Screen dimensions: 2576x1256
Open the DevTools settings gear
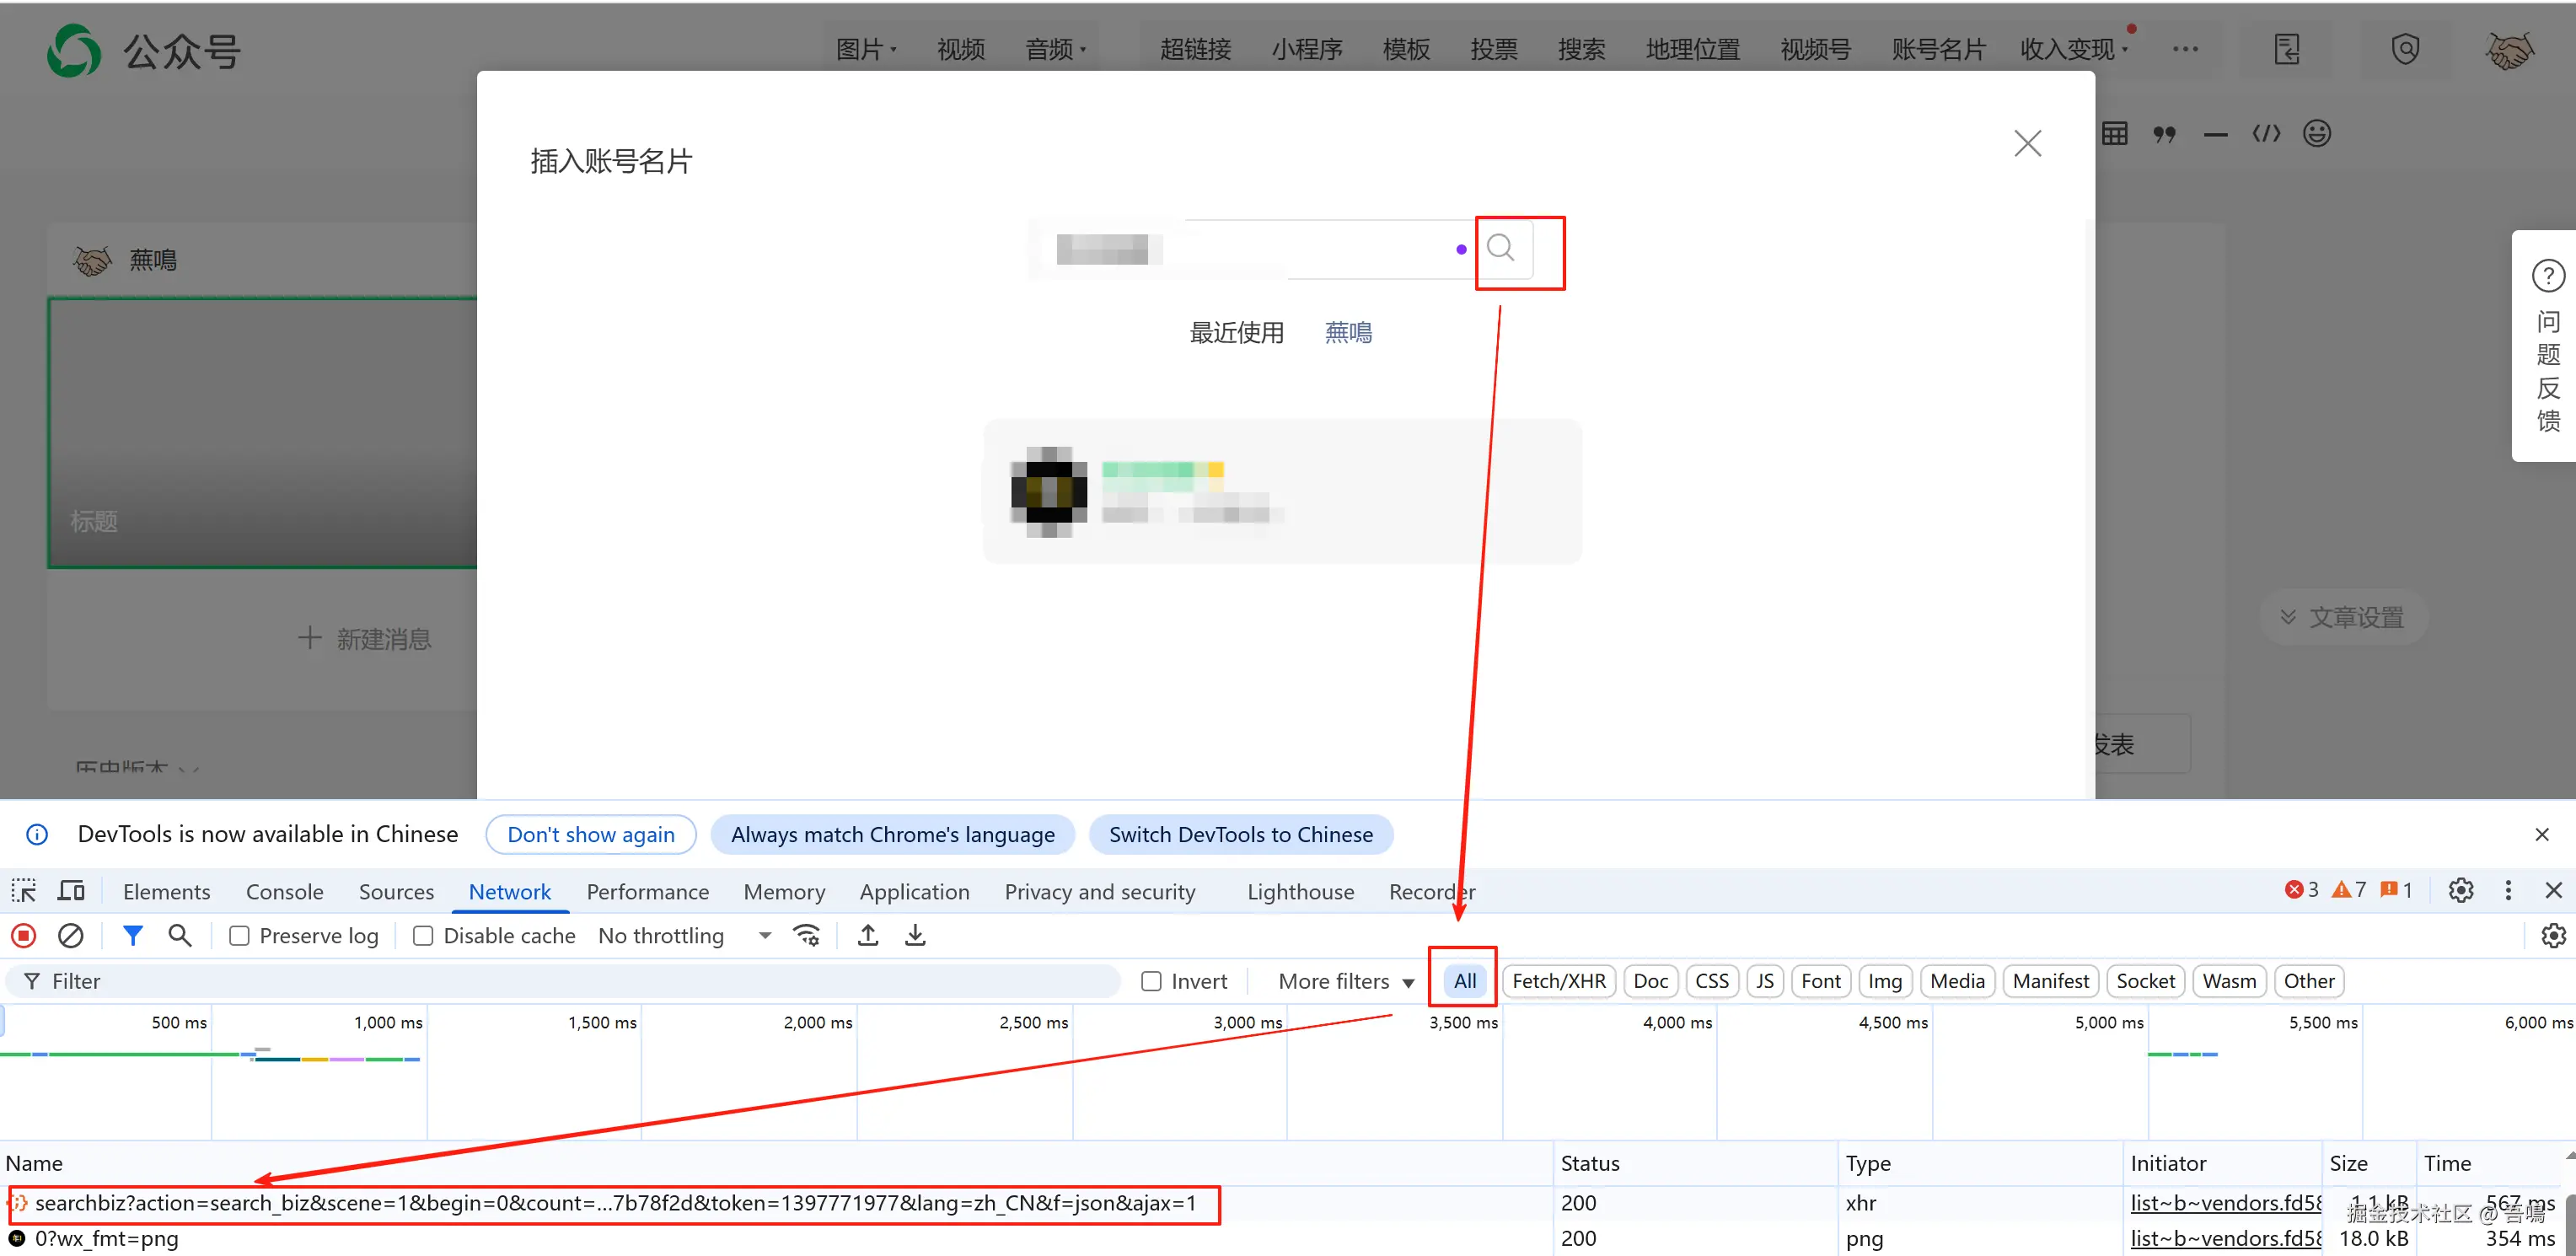(x=2460, y=890)
